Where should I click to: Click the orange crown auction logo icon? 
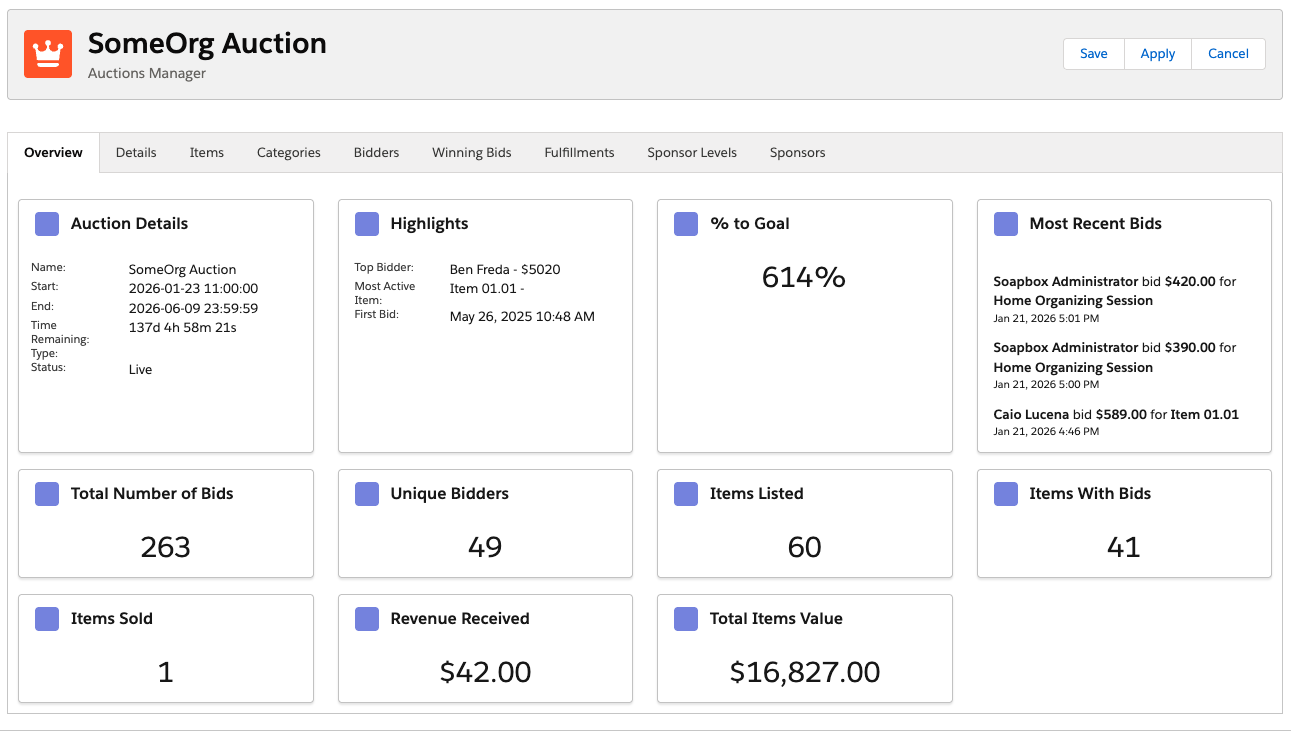[48, 54]
